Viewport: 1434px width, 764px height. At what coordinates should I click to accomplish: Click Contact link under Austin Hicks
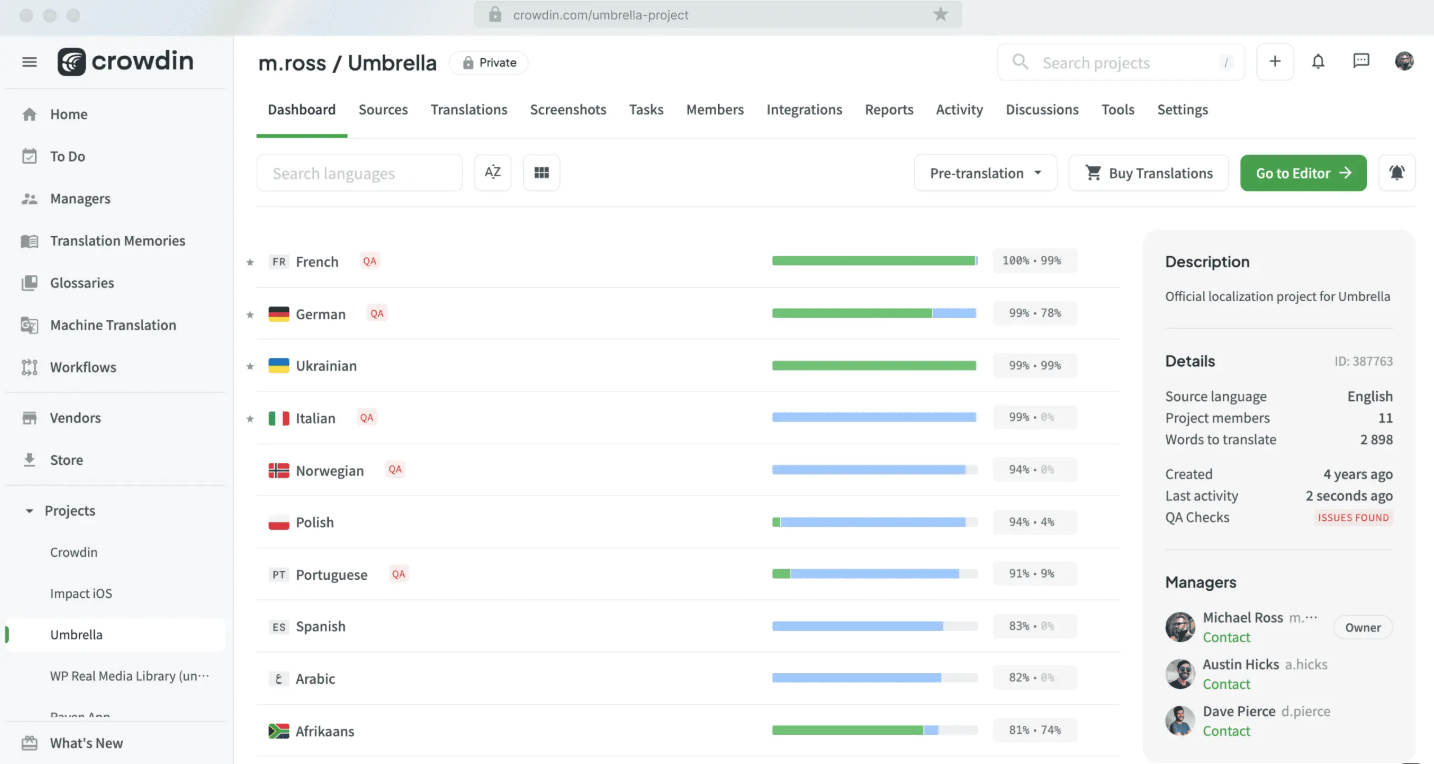click(x=1226, y=684)
